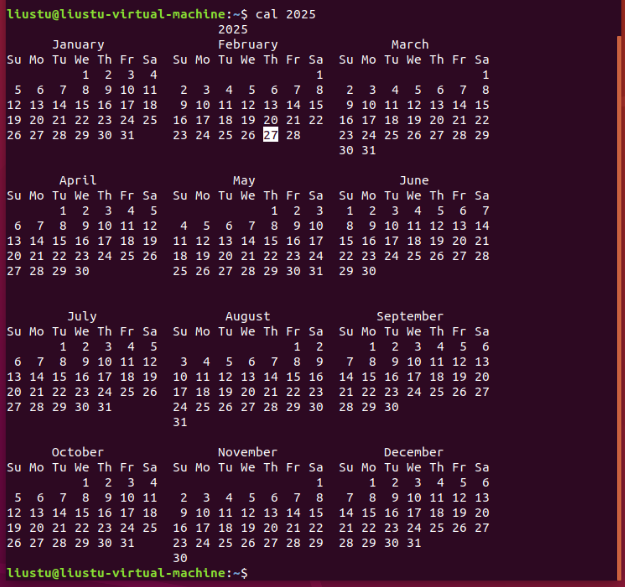Screen dimensions: 625x587
Task: Click date 4 in the July calendar
Action: 128,346
